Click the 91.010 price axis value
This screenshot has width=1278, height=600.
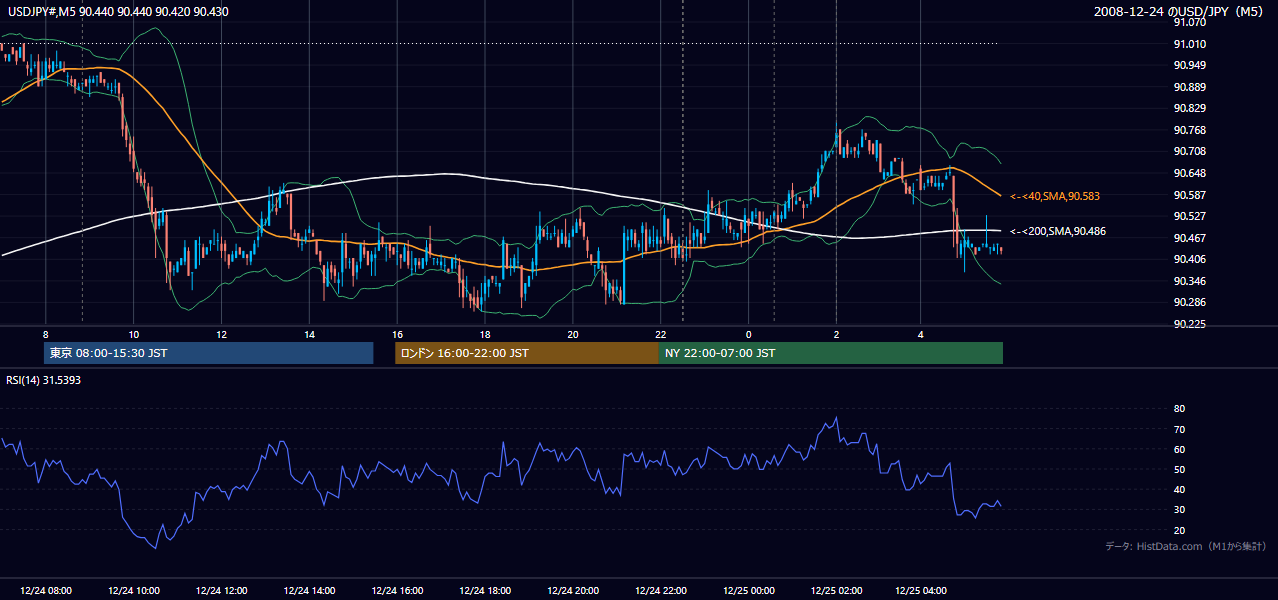[x=1190, y=44]
